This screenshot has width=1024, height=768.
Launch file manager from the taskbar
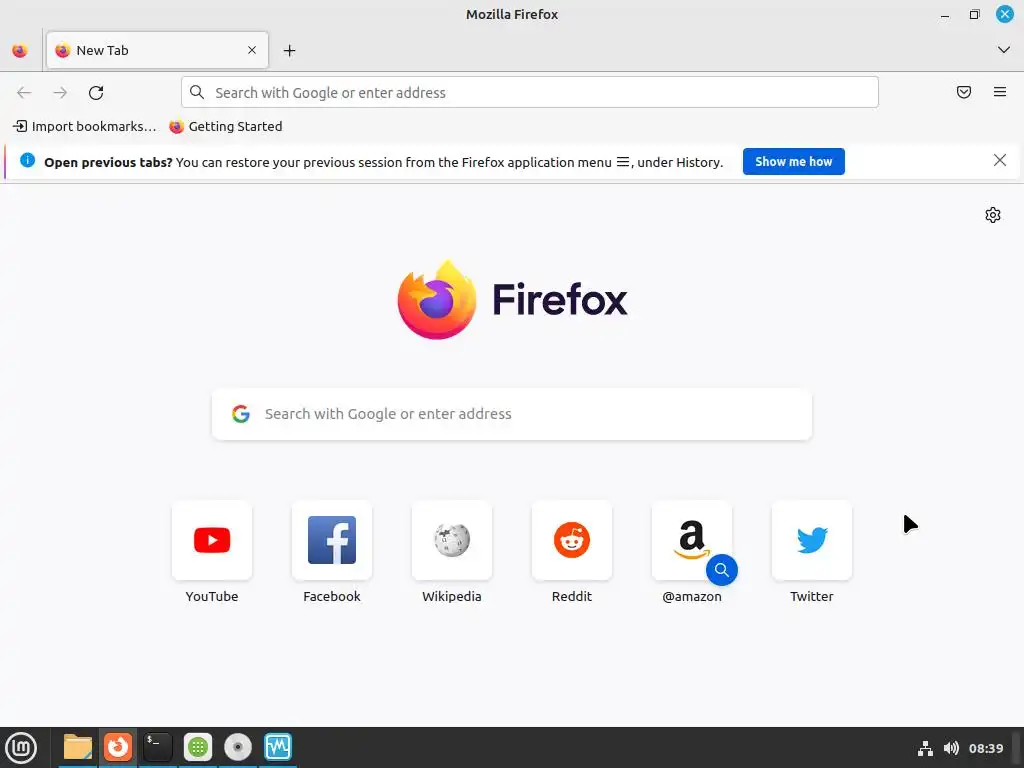tap(78, 747)
